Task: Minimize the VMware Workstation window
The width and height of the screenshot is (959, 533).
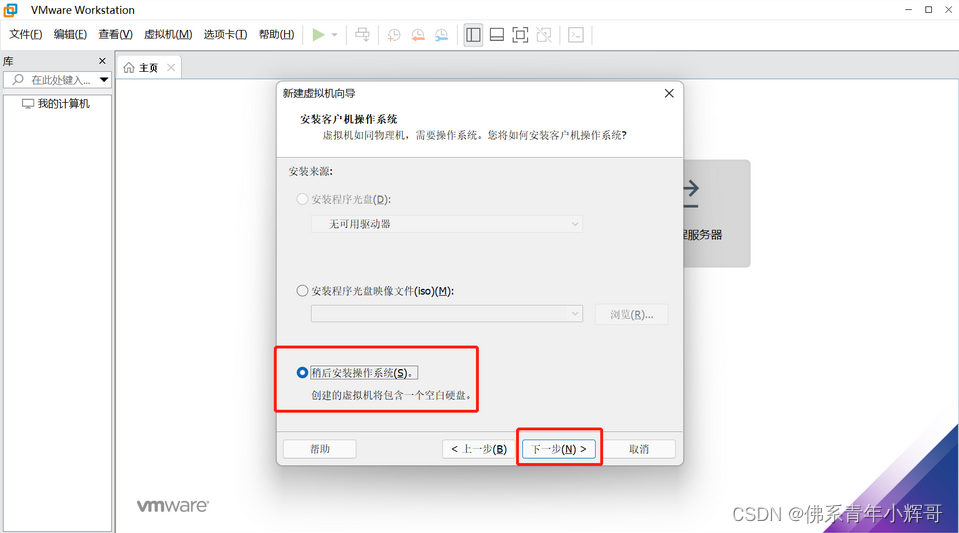Action: (908, 10)
